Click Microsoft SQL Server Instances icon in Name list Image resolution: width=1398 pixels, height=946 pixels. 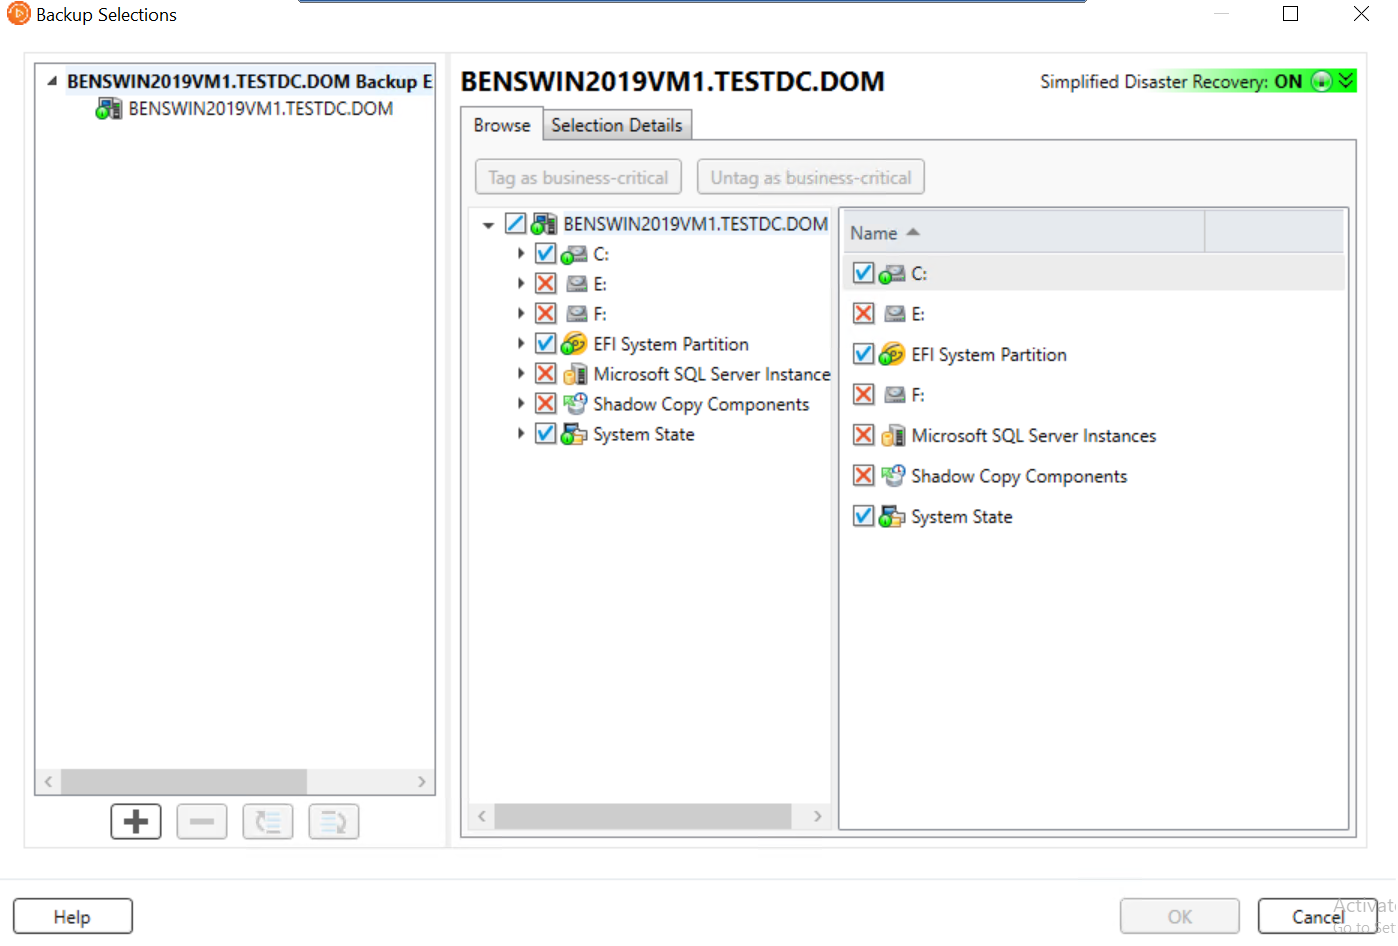pos(893,436)
